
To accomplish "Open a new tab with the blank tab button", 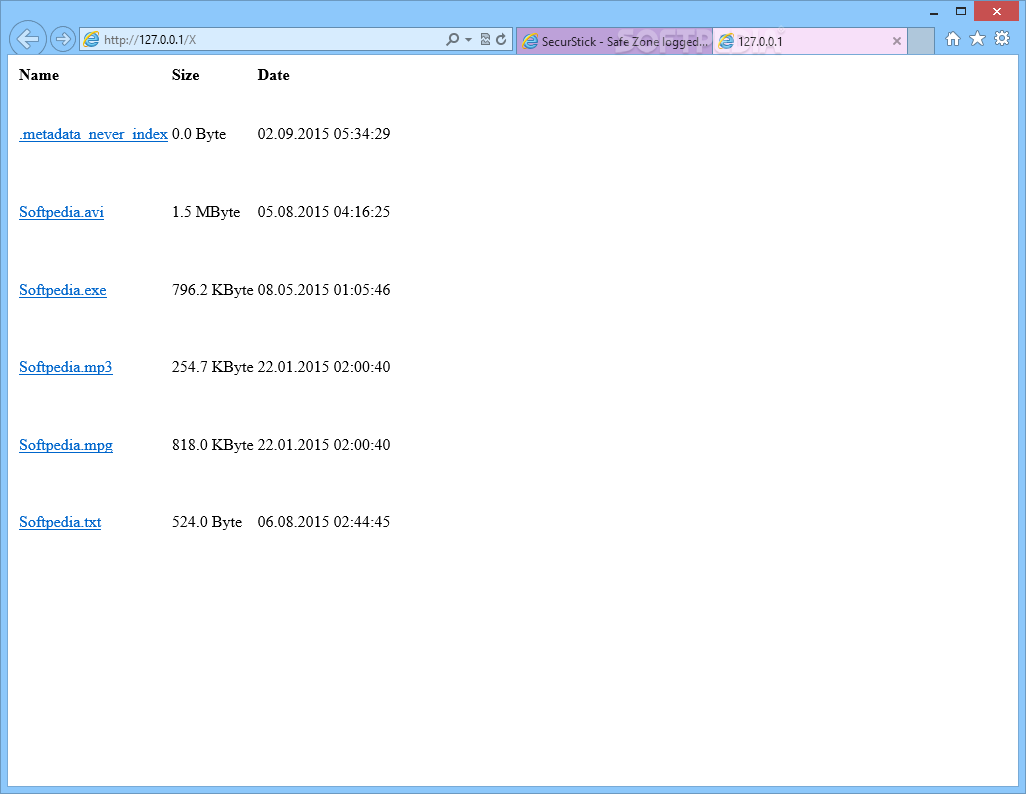I will tap(921, 41).
